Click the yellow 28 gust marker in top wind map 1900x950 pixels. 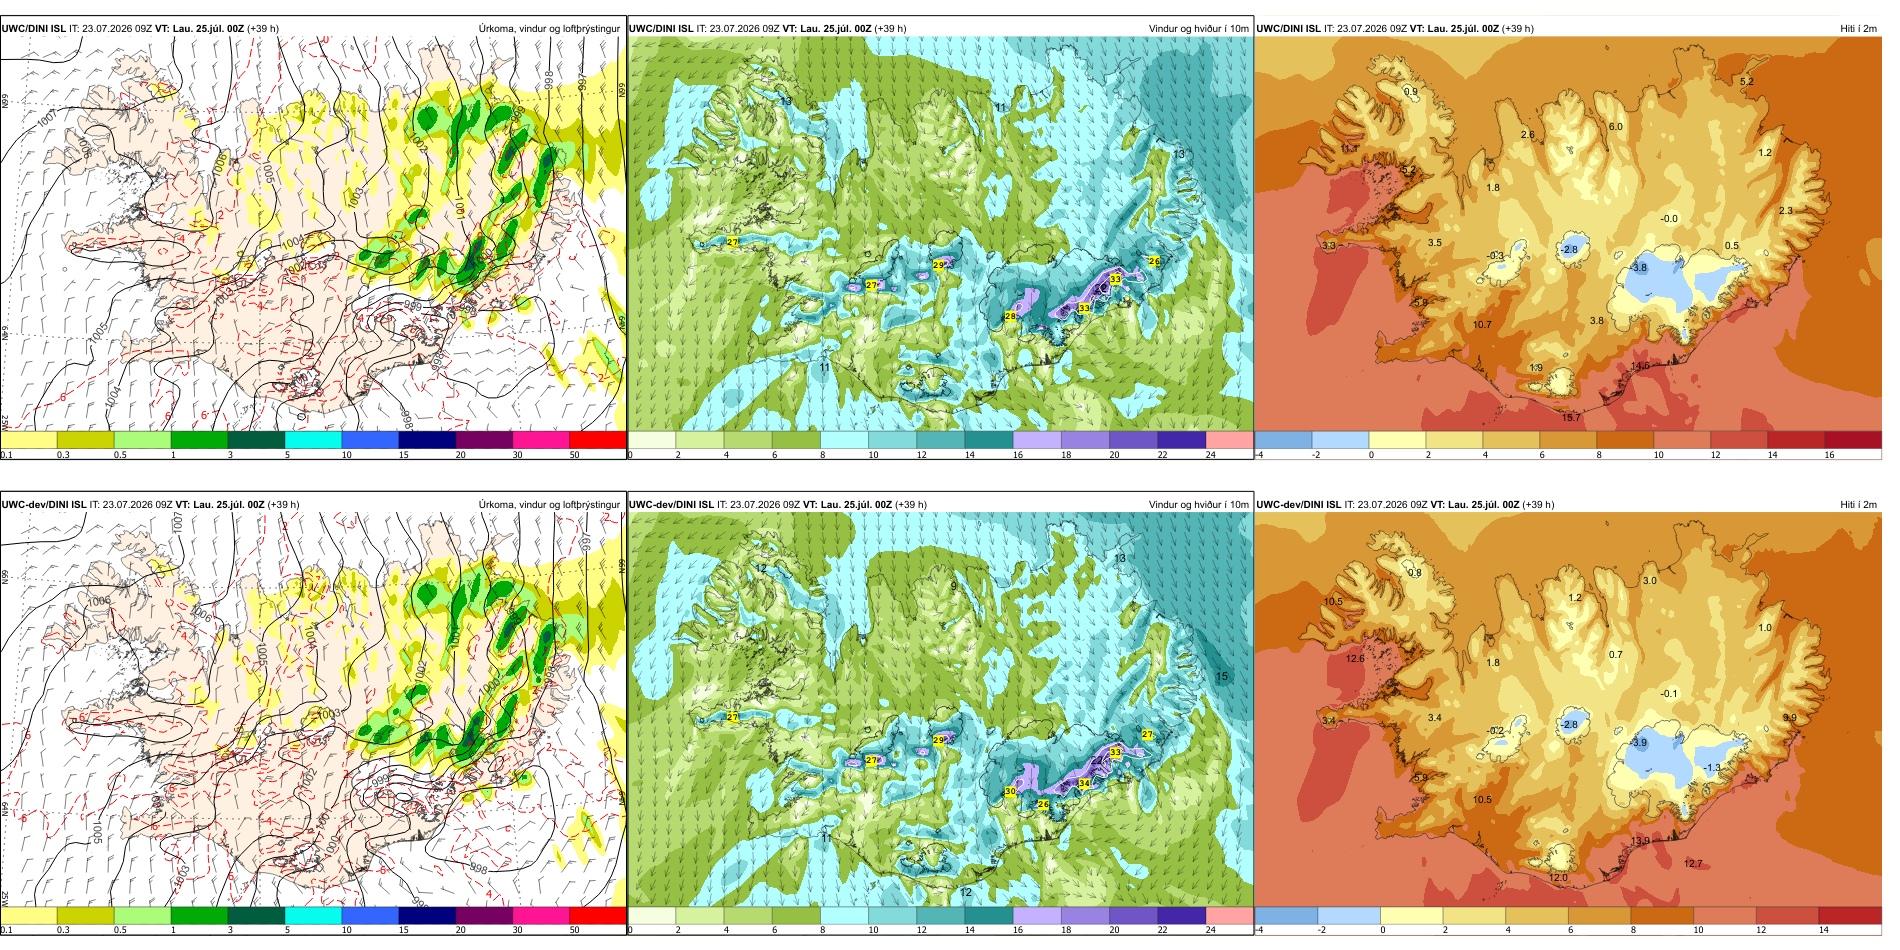pyautogui.click(x=1010, y=316)
